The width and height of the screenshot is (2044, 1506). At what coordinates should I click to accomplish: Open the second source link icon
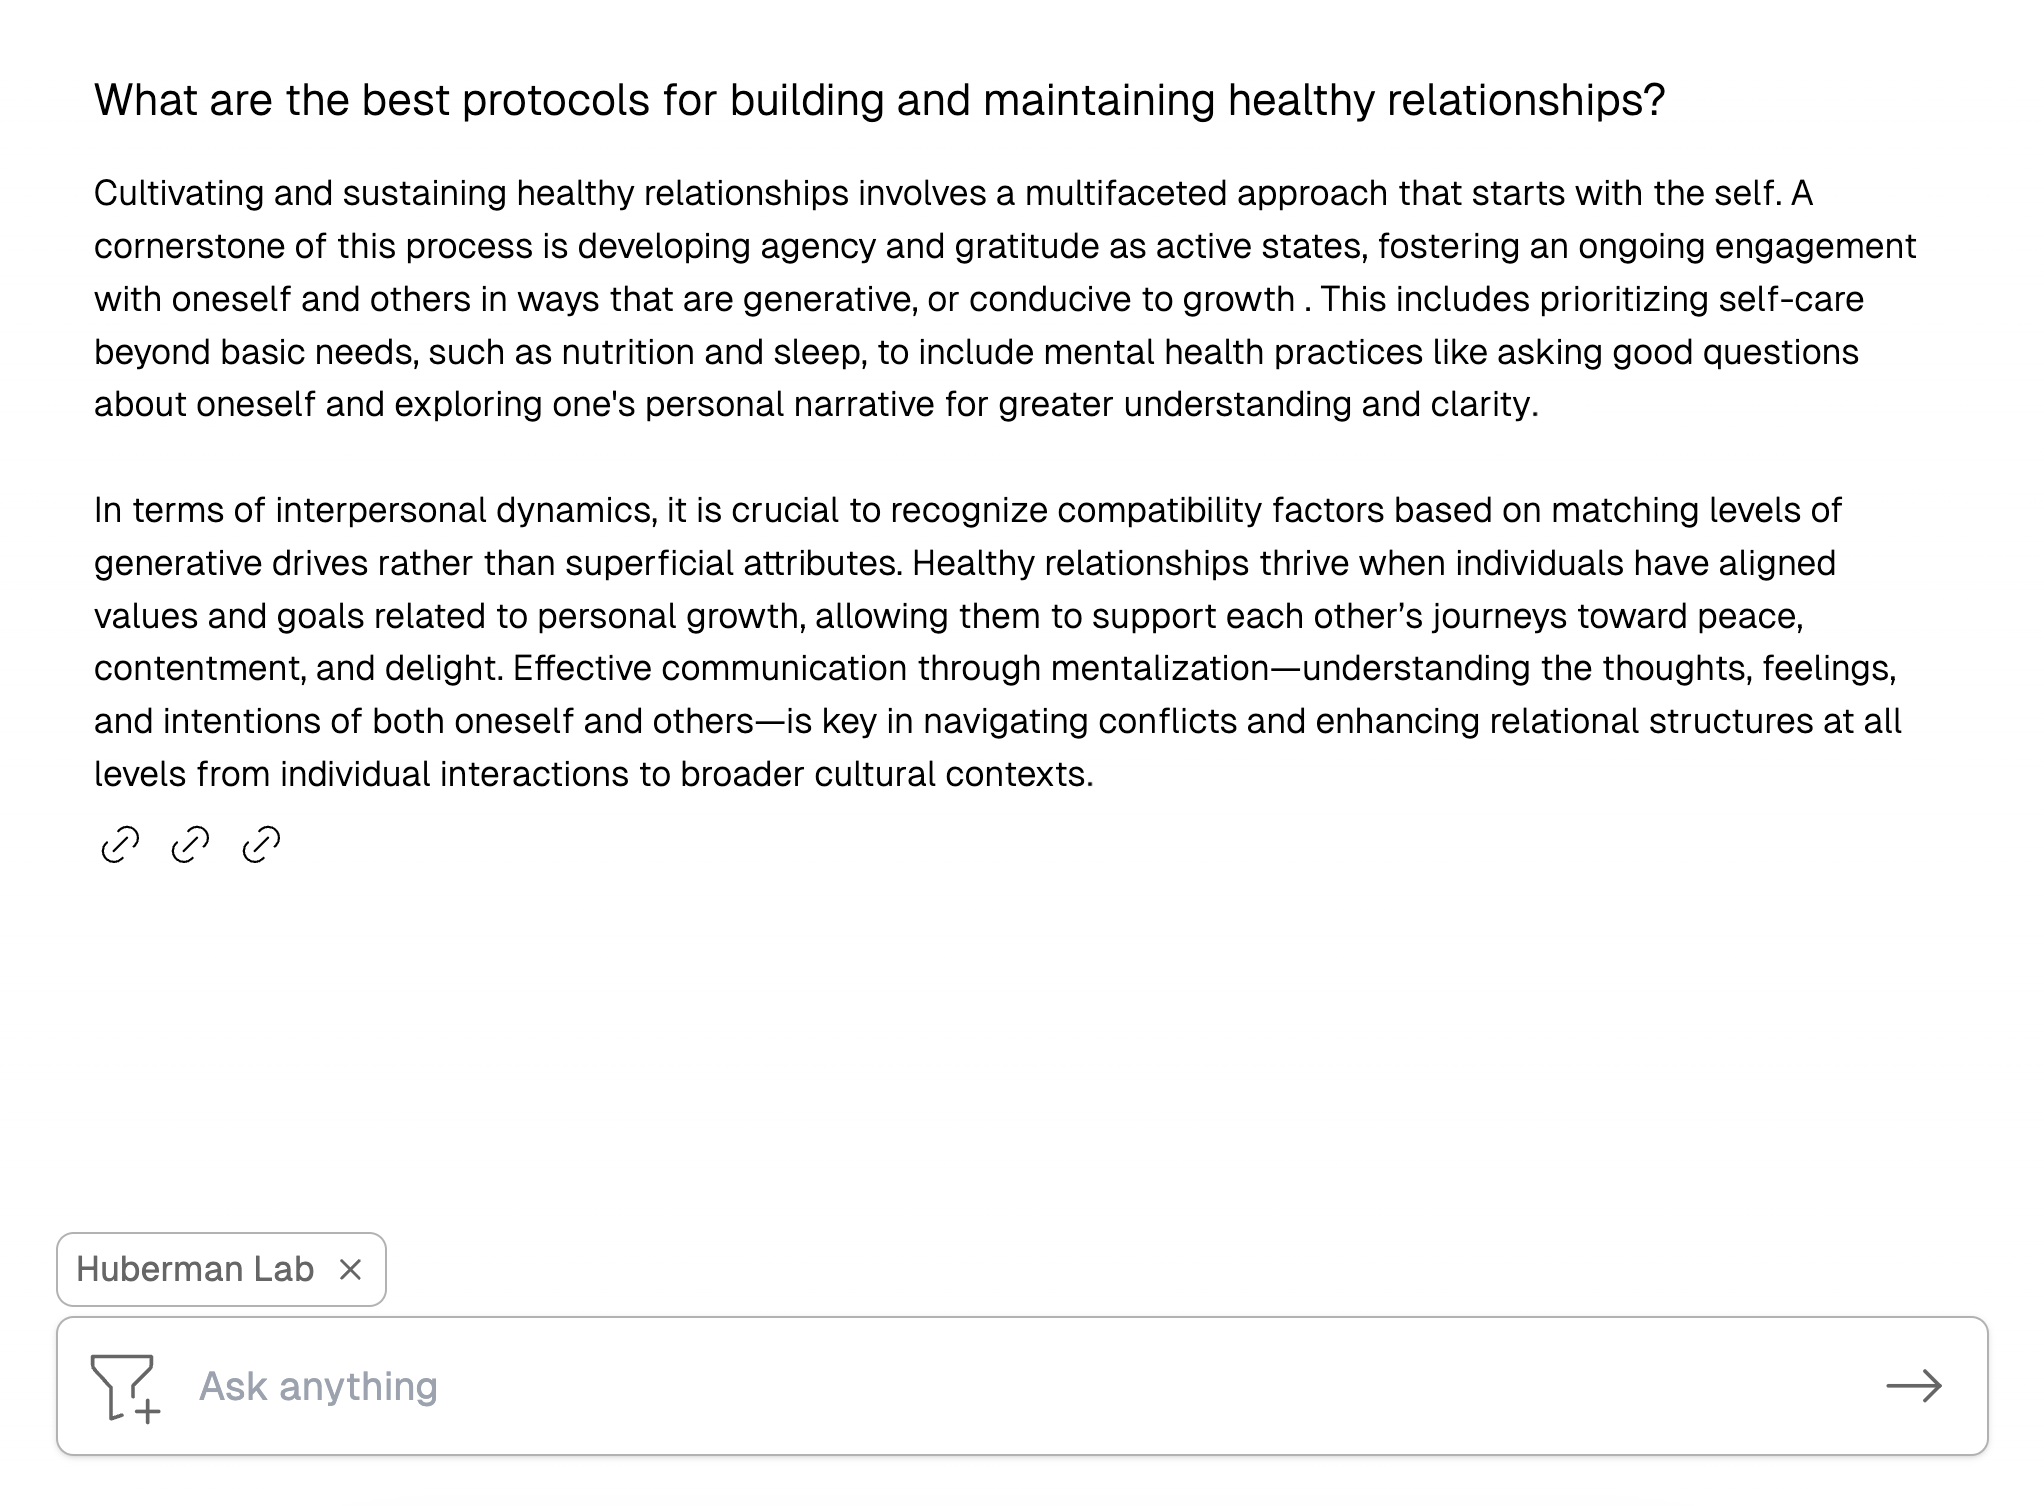click(190, 845)
